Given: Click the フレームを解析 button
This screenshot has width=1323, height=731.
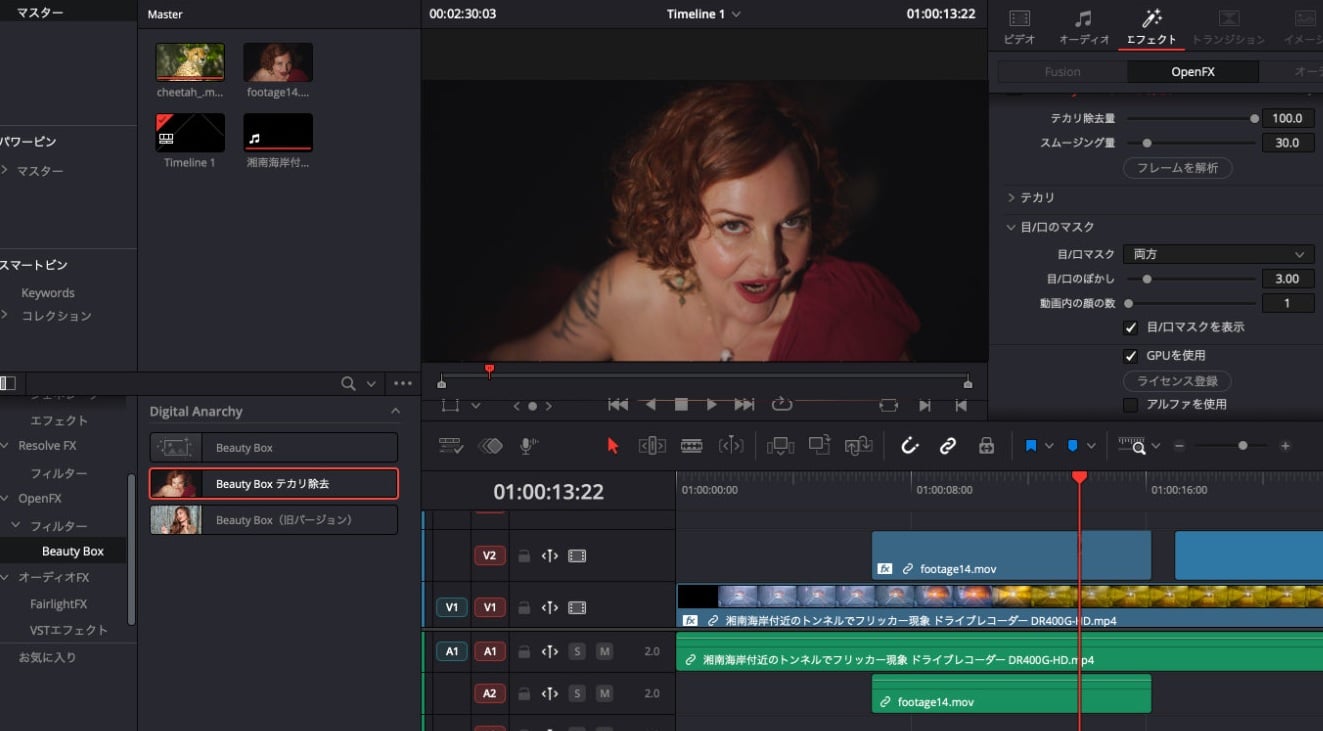Looking at the screenshot, I should coord(1177,168).
